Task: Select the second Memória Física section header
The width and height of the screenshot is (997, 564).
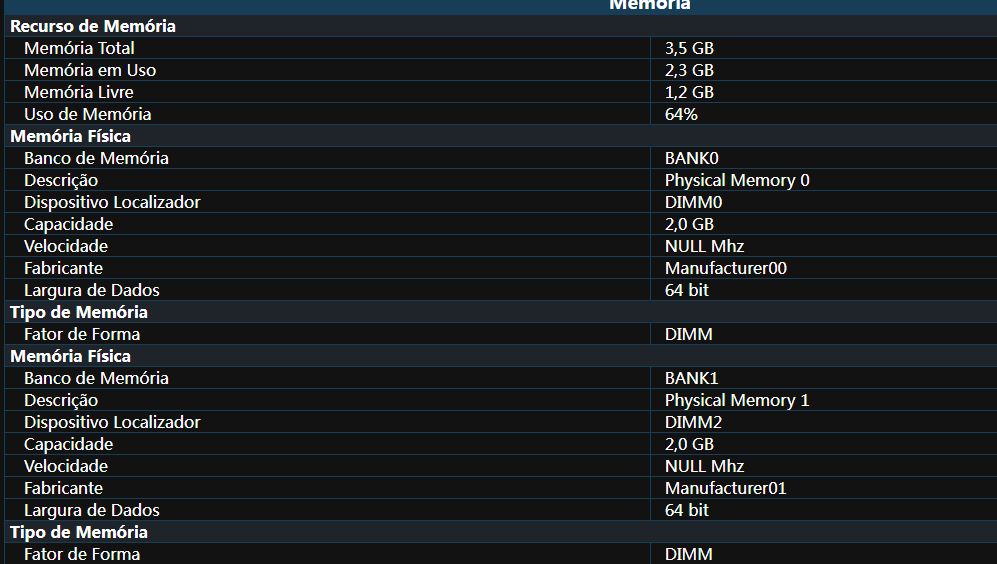Action: click(x=71, y=356)
